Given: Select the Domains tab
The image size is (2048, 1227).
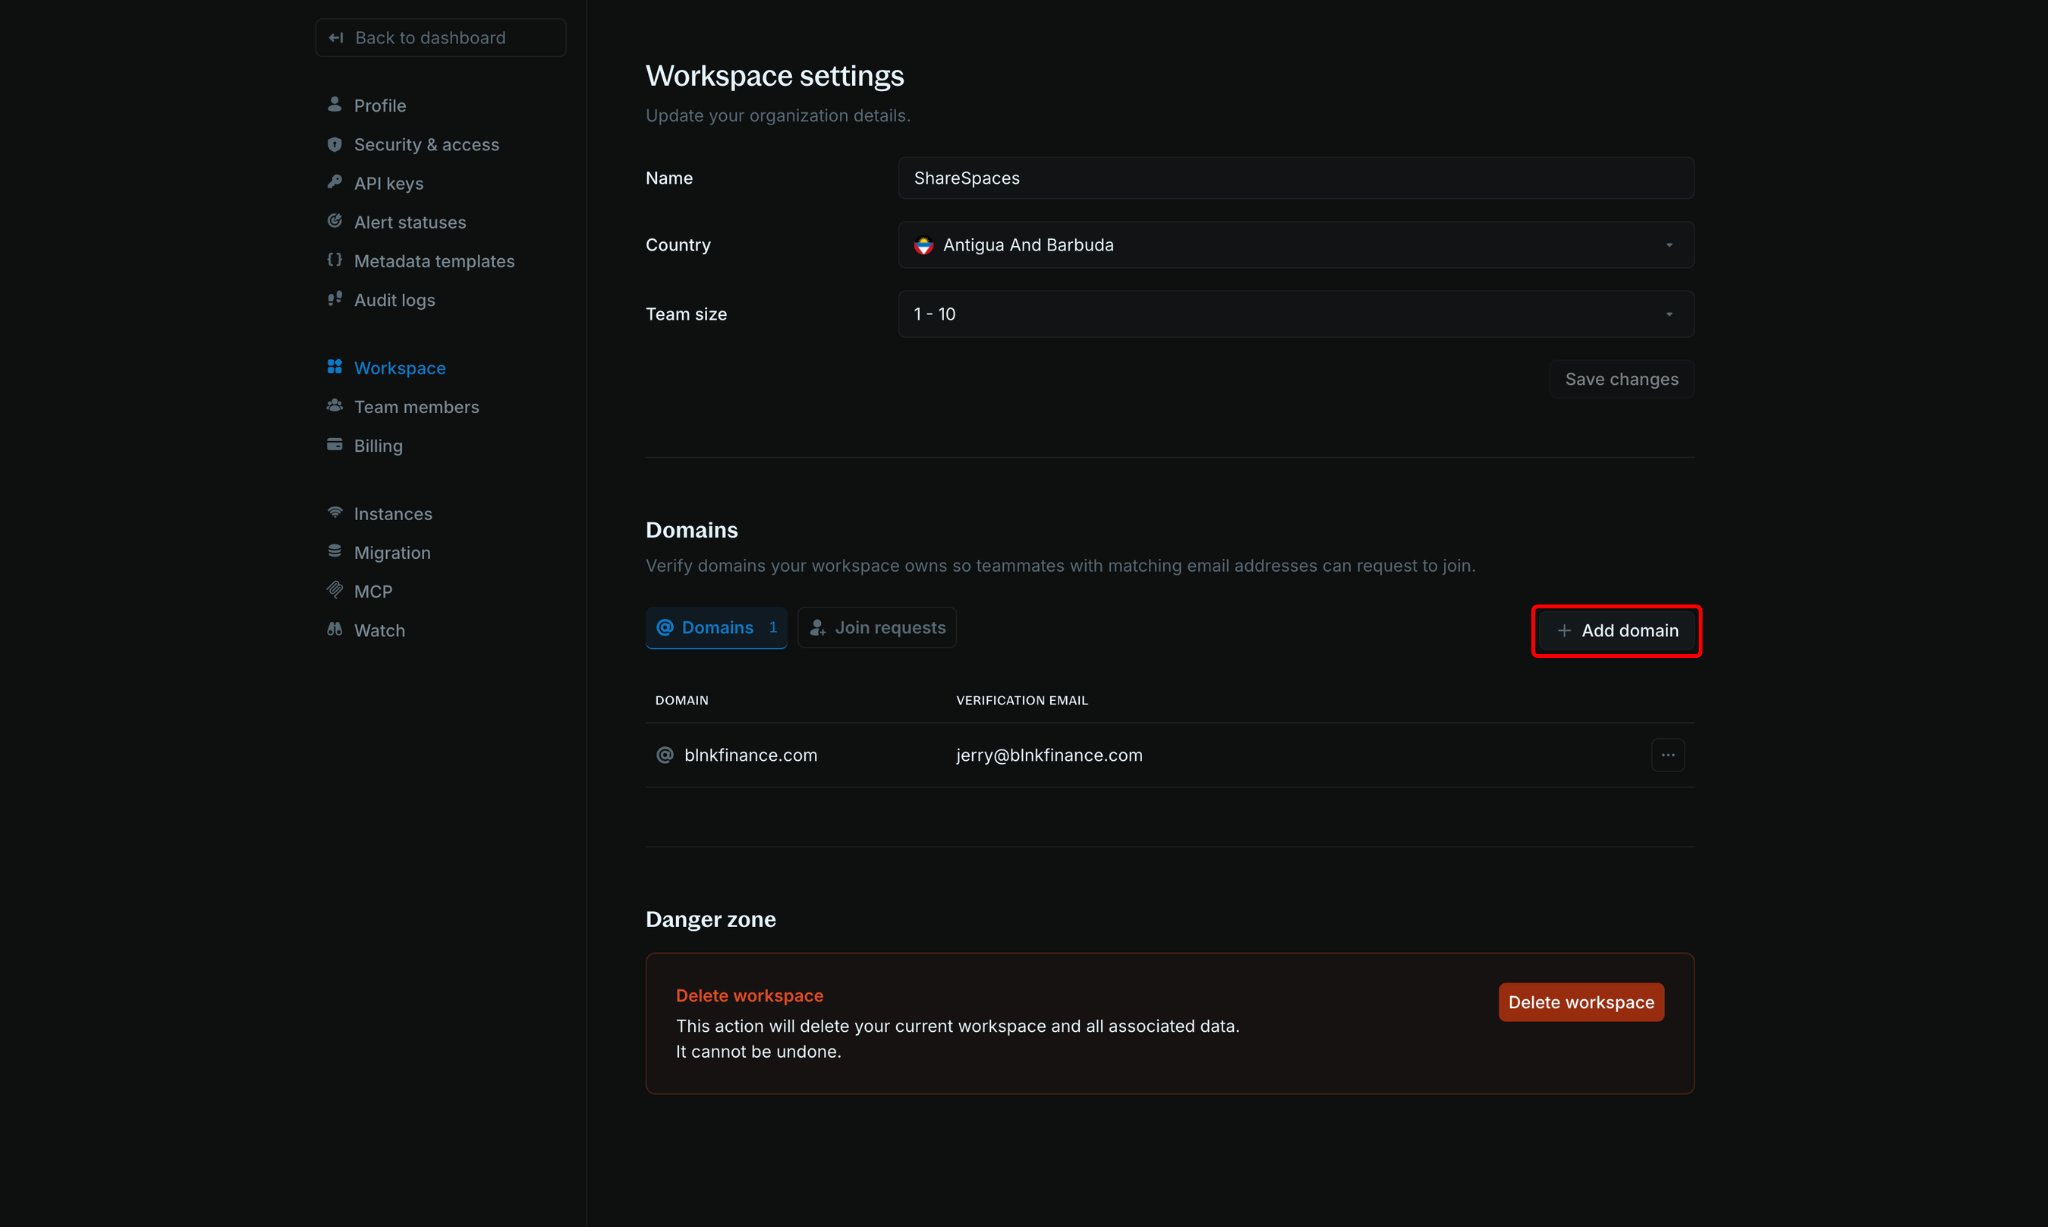Looking at the screenshot, I should pos(716,628).
